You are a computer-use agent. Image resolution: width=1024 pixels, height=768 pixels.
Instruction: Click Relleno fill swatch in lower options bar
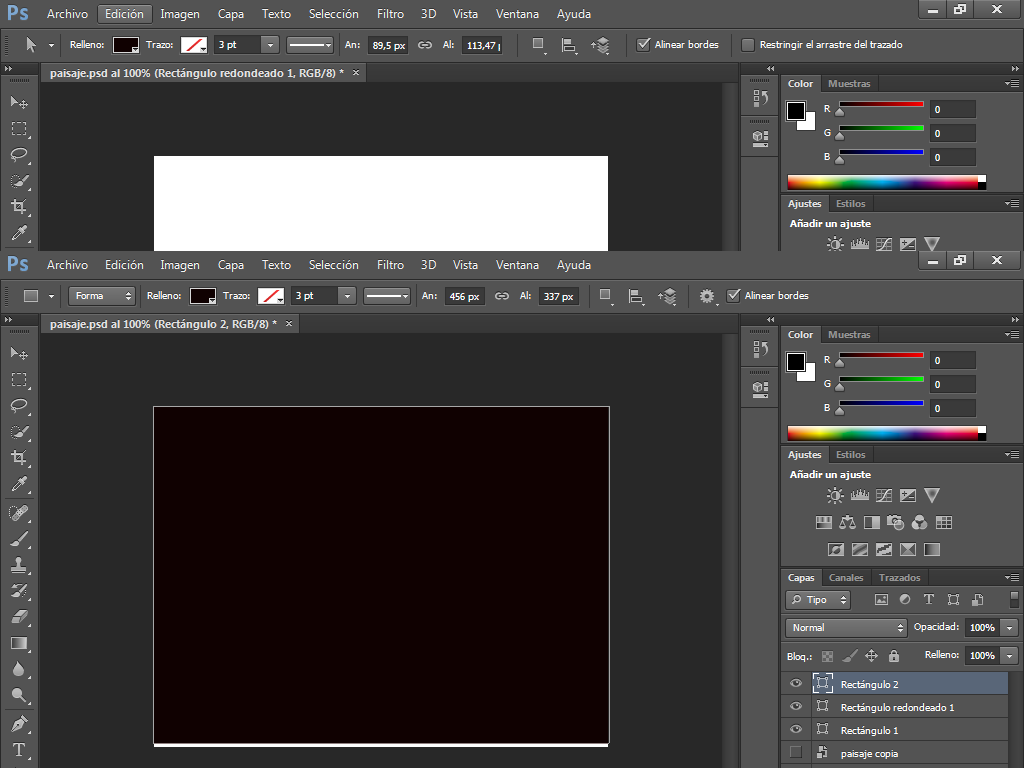(x=202, y=296)
